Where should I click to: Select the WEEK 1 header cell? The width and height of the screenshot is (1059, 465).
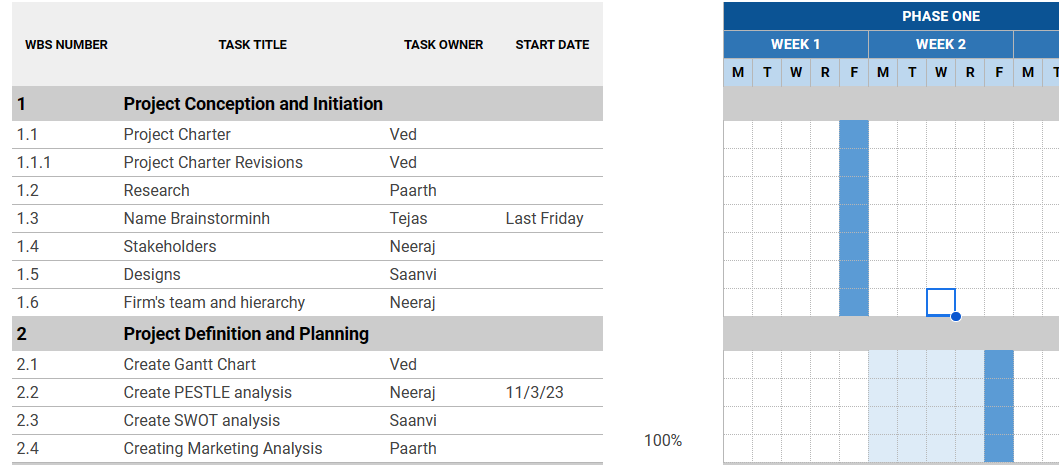pyautogui.click(x=795, y=44)
